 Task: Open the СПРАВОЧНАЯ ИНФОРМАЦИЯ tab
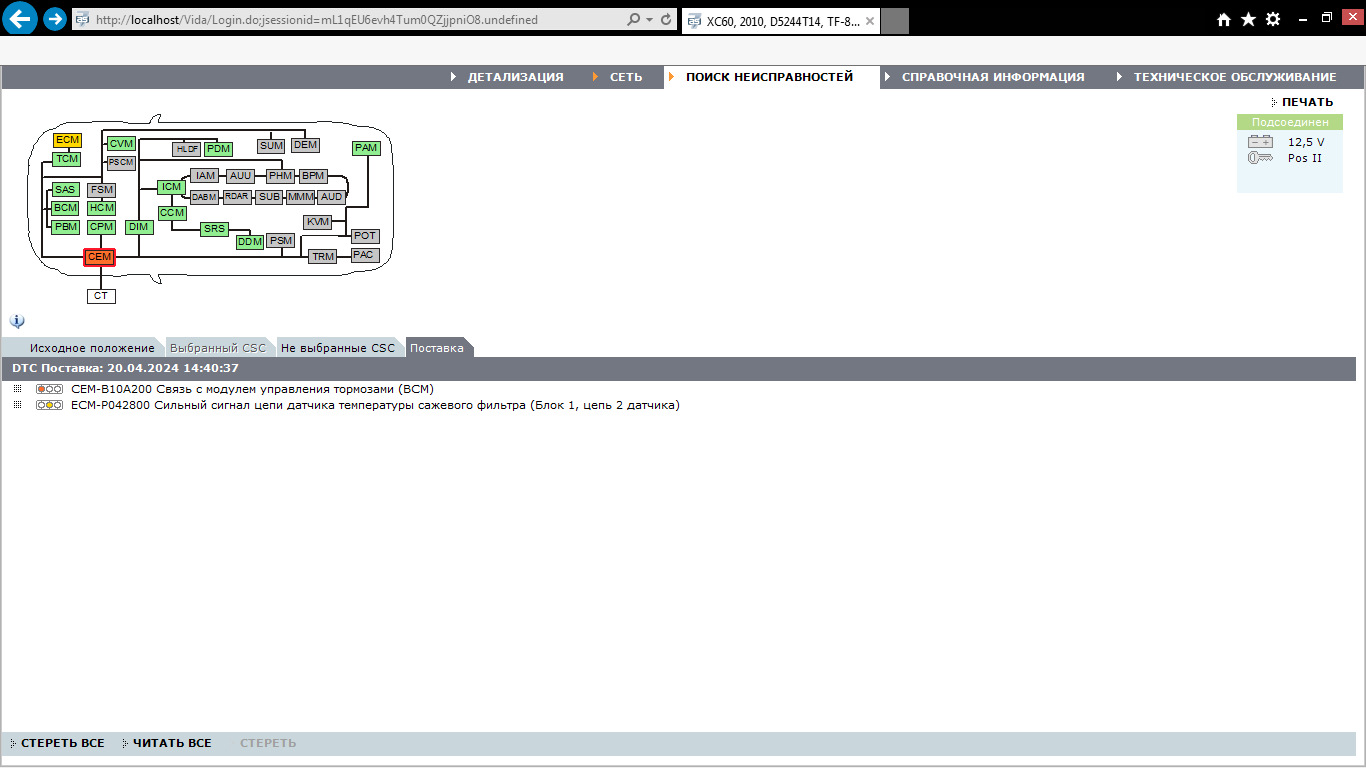click(x=993, y=77)
